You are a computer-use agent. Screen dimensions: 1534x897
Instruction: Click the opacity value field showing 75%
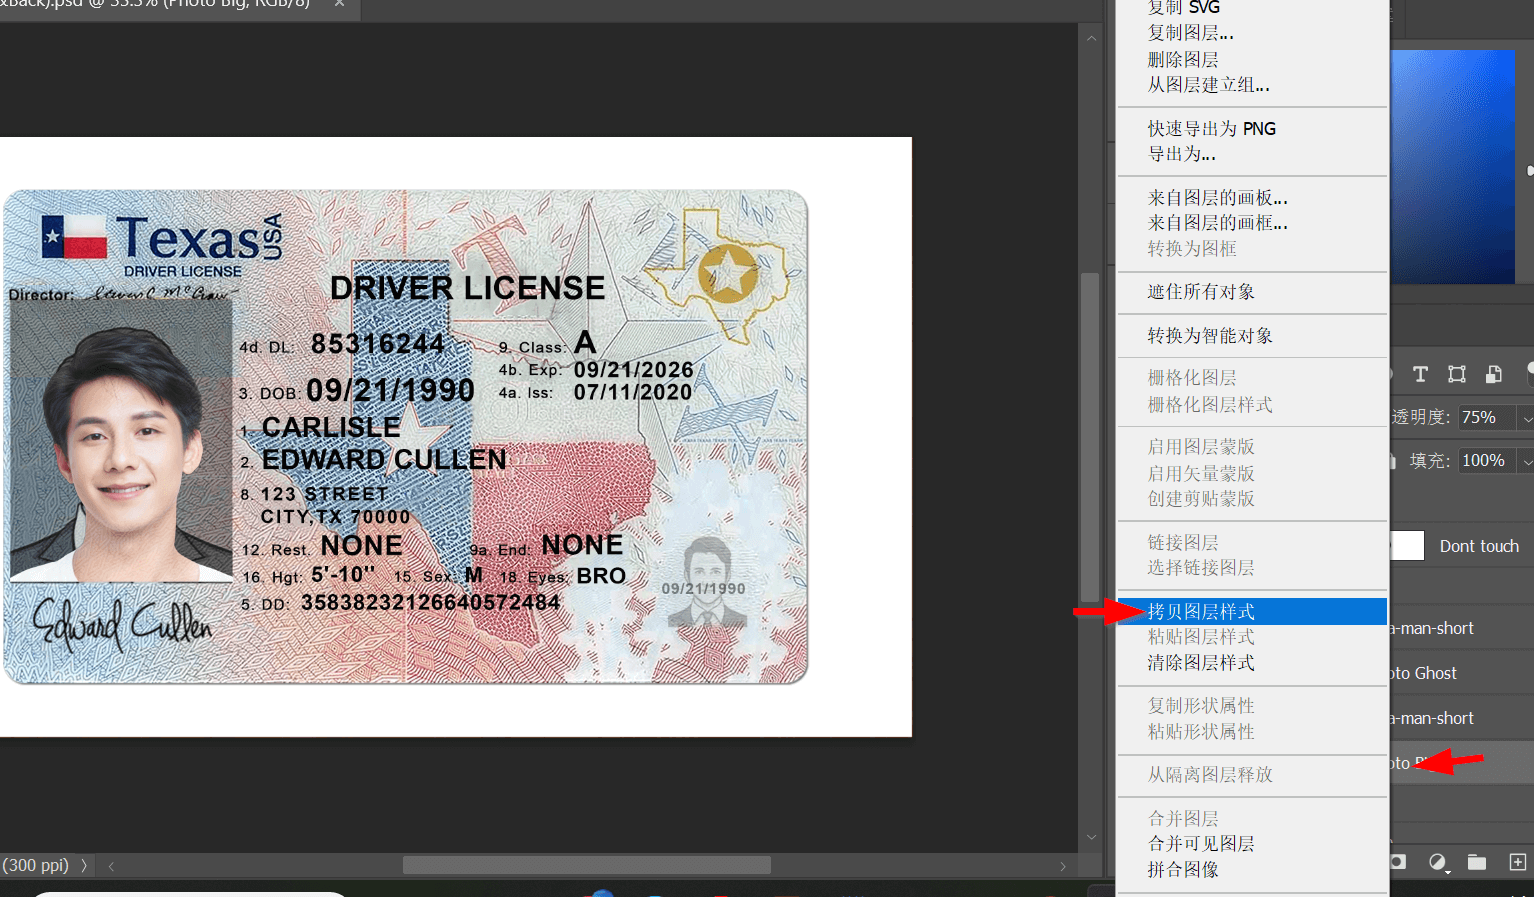coord(1486,417)
